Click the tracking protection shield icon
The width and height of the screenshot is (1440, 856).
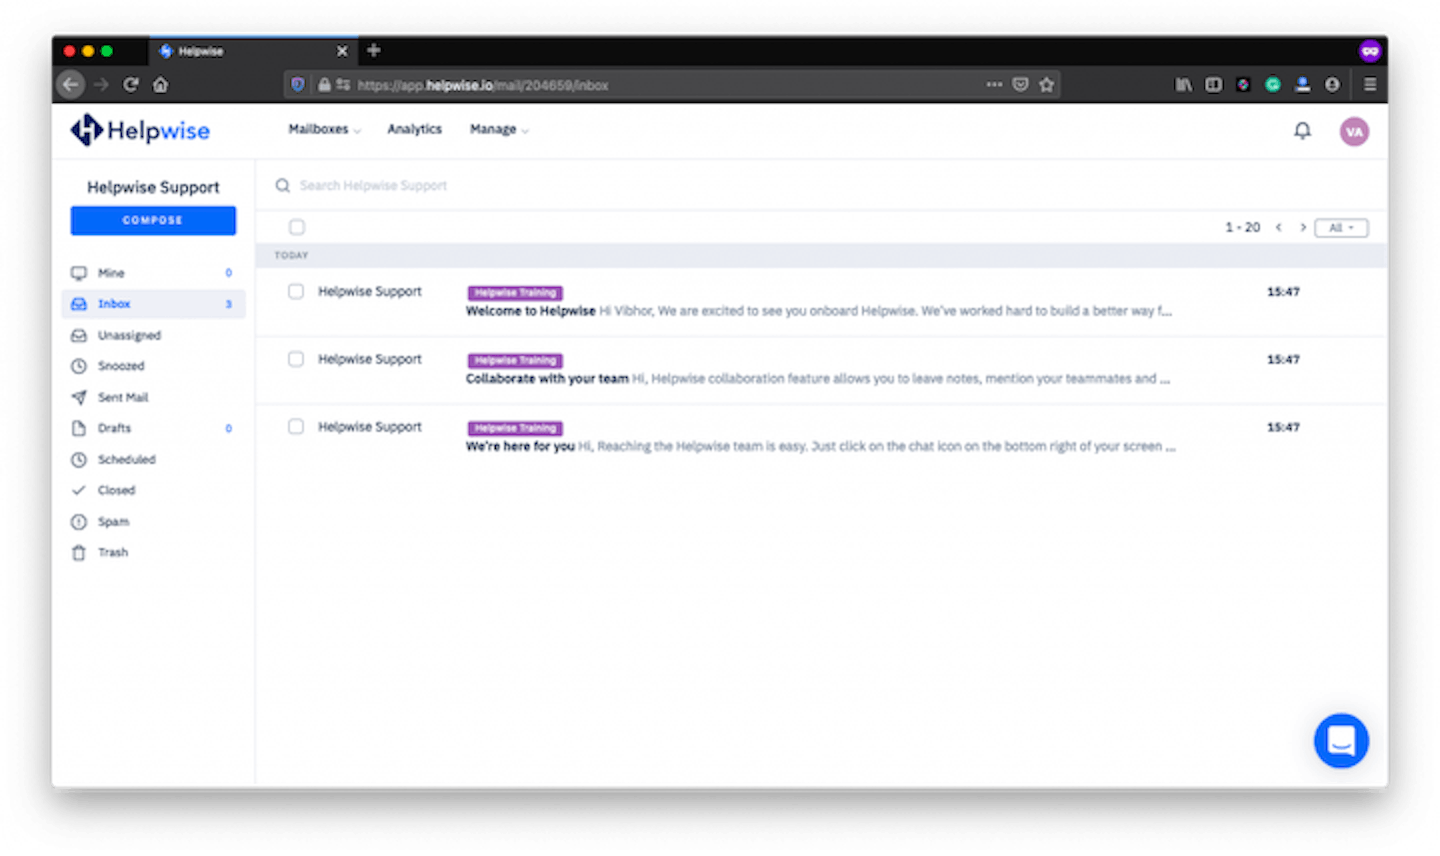297,85
